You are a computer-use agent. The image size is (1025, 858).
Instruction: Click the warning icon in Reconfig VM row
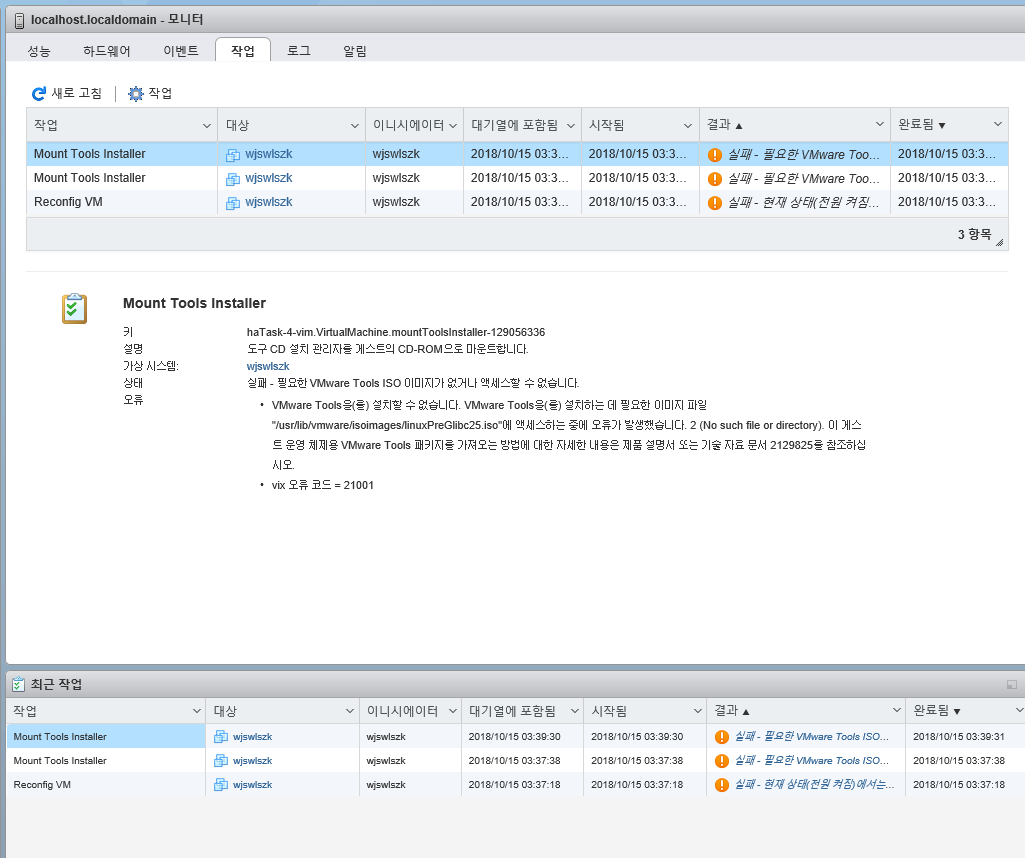click(x=714, y=203)
